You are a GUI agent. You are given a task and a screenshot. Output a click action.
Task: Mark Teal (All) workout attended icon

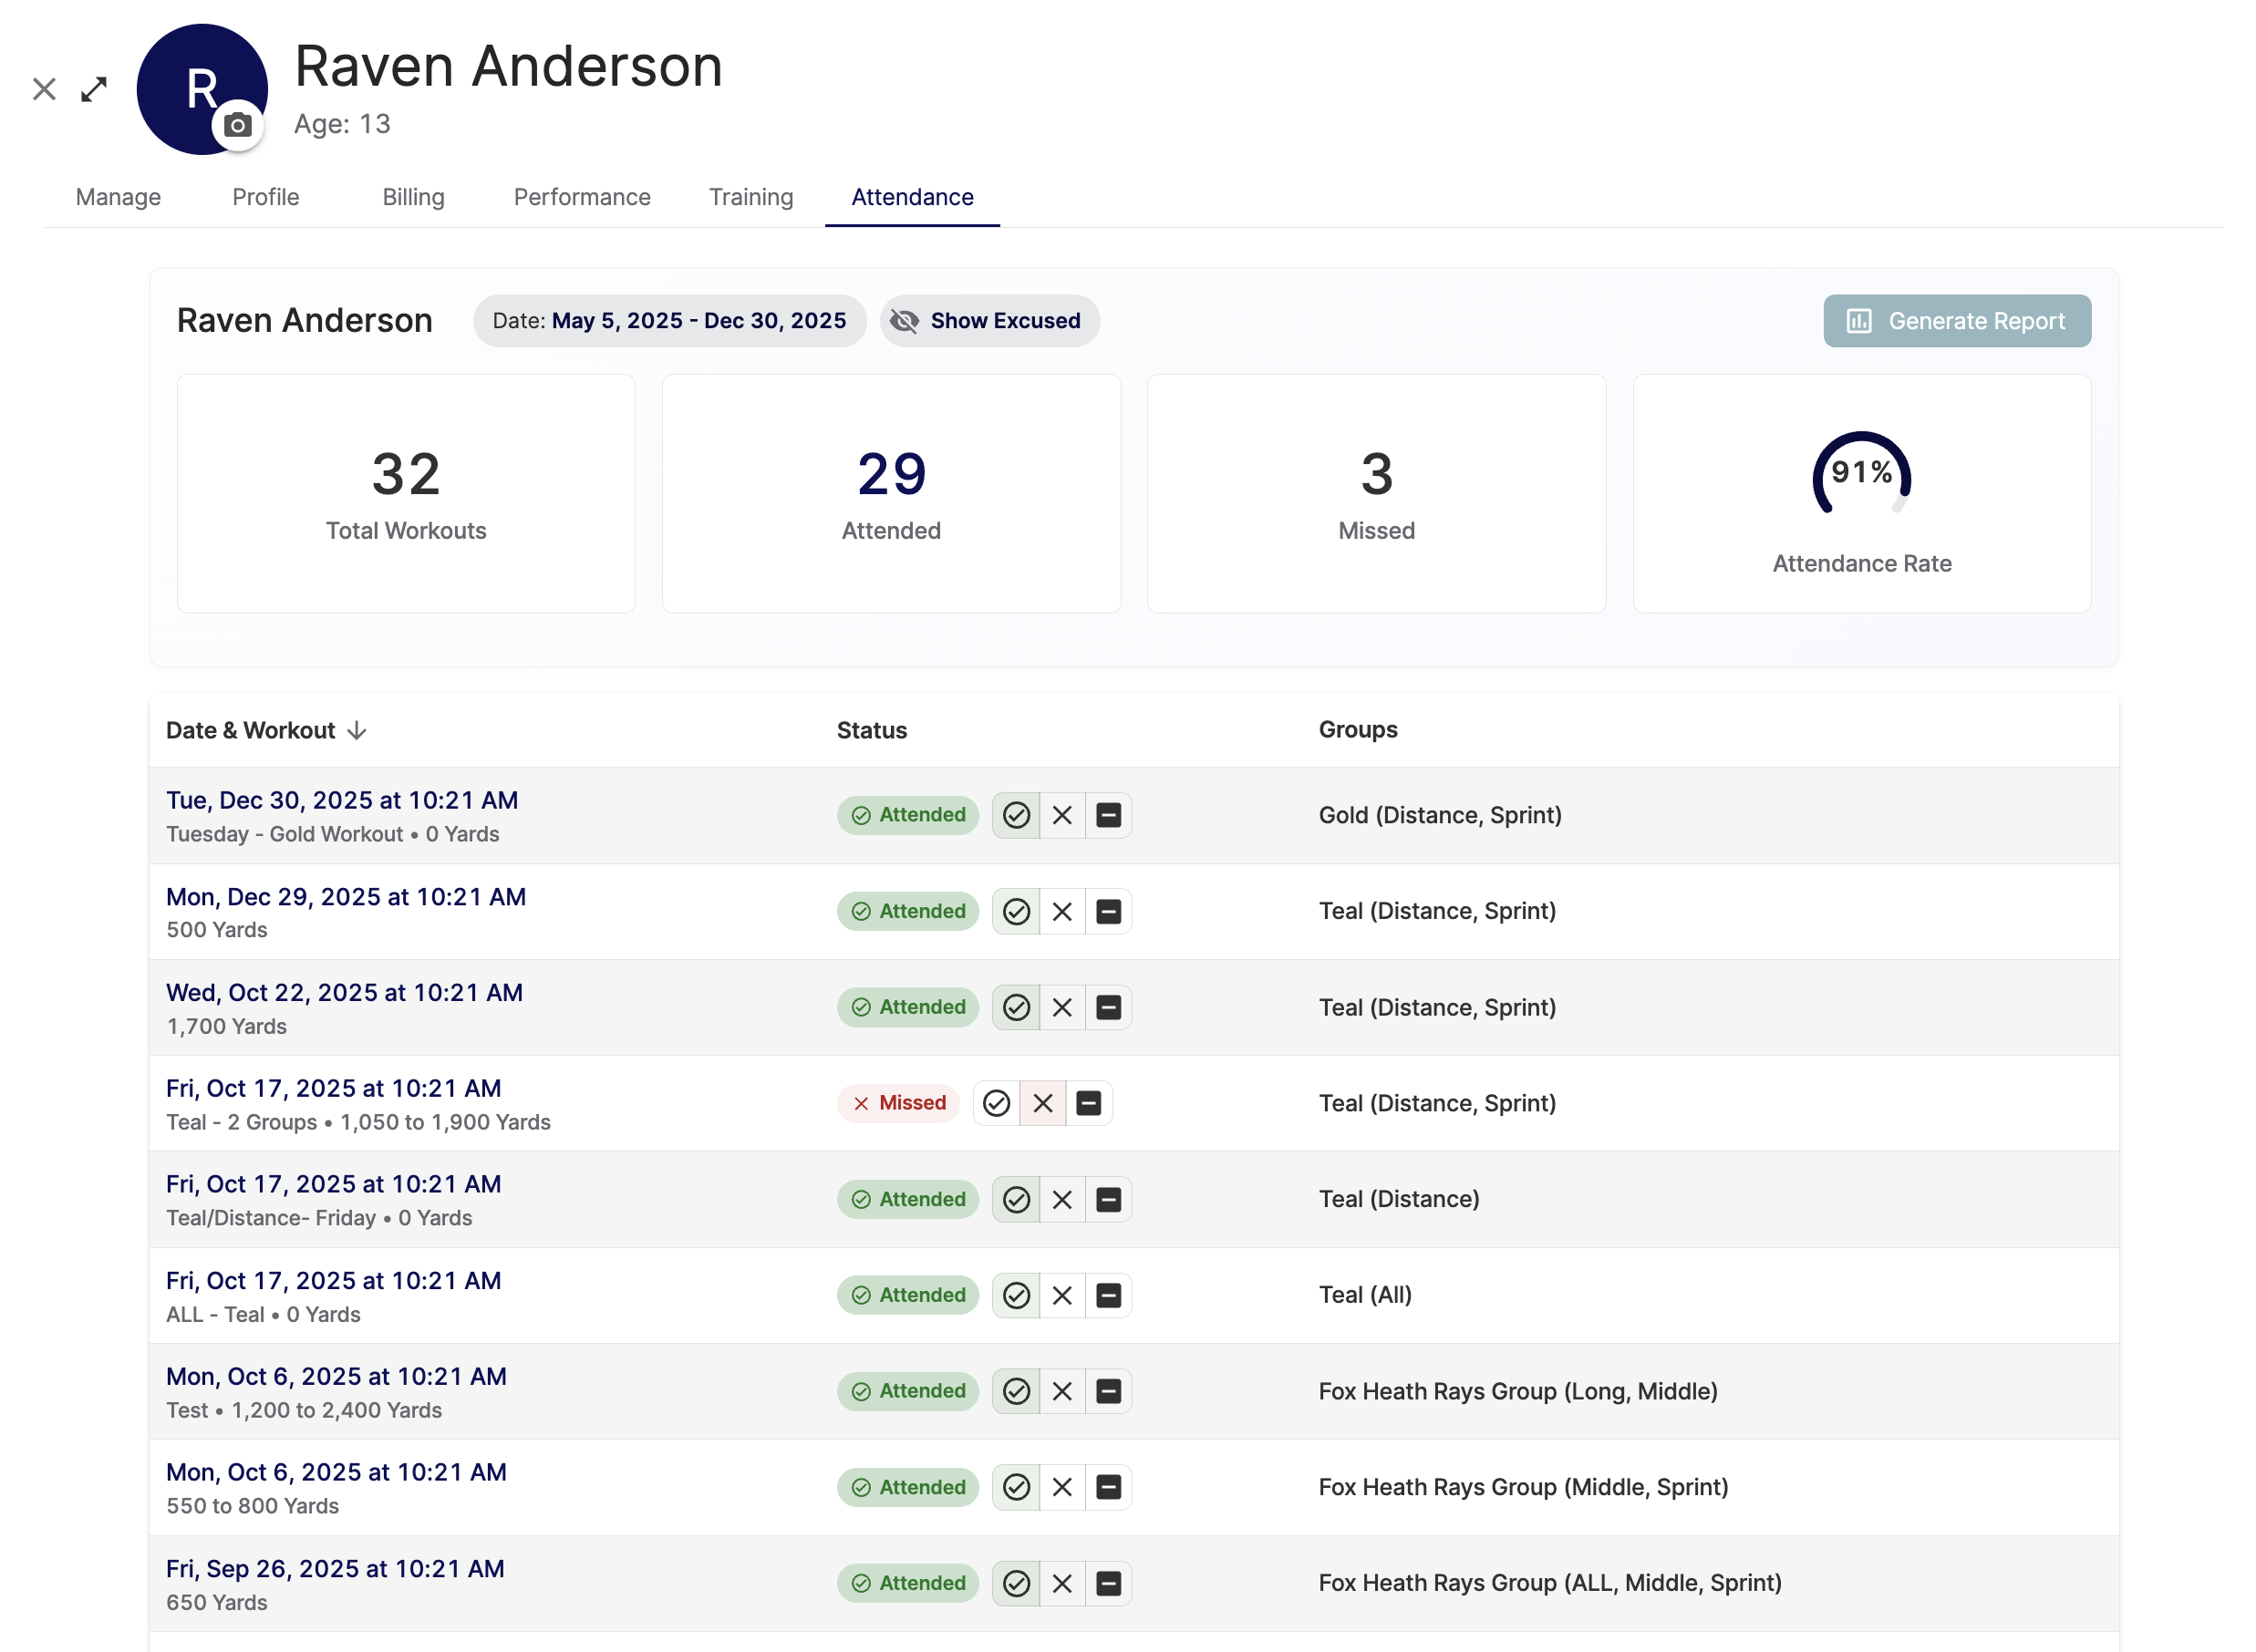pyautogui.click(x=1016, y=1295)
